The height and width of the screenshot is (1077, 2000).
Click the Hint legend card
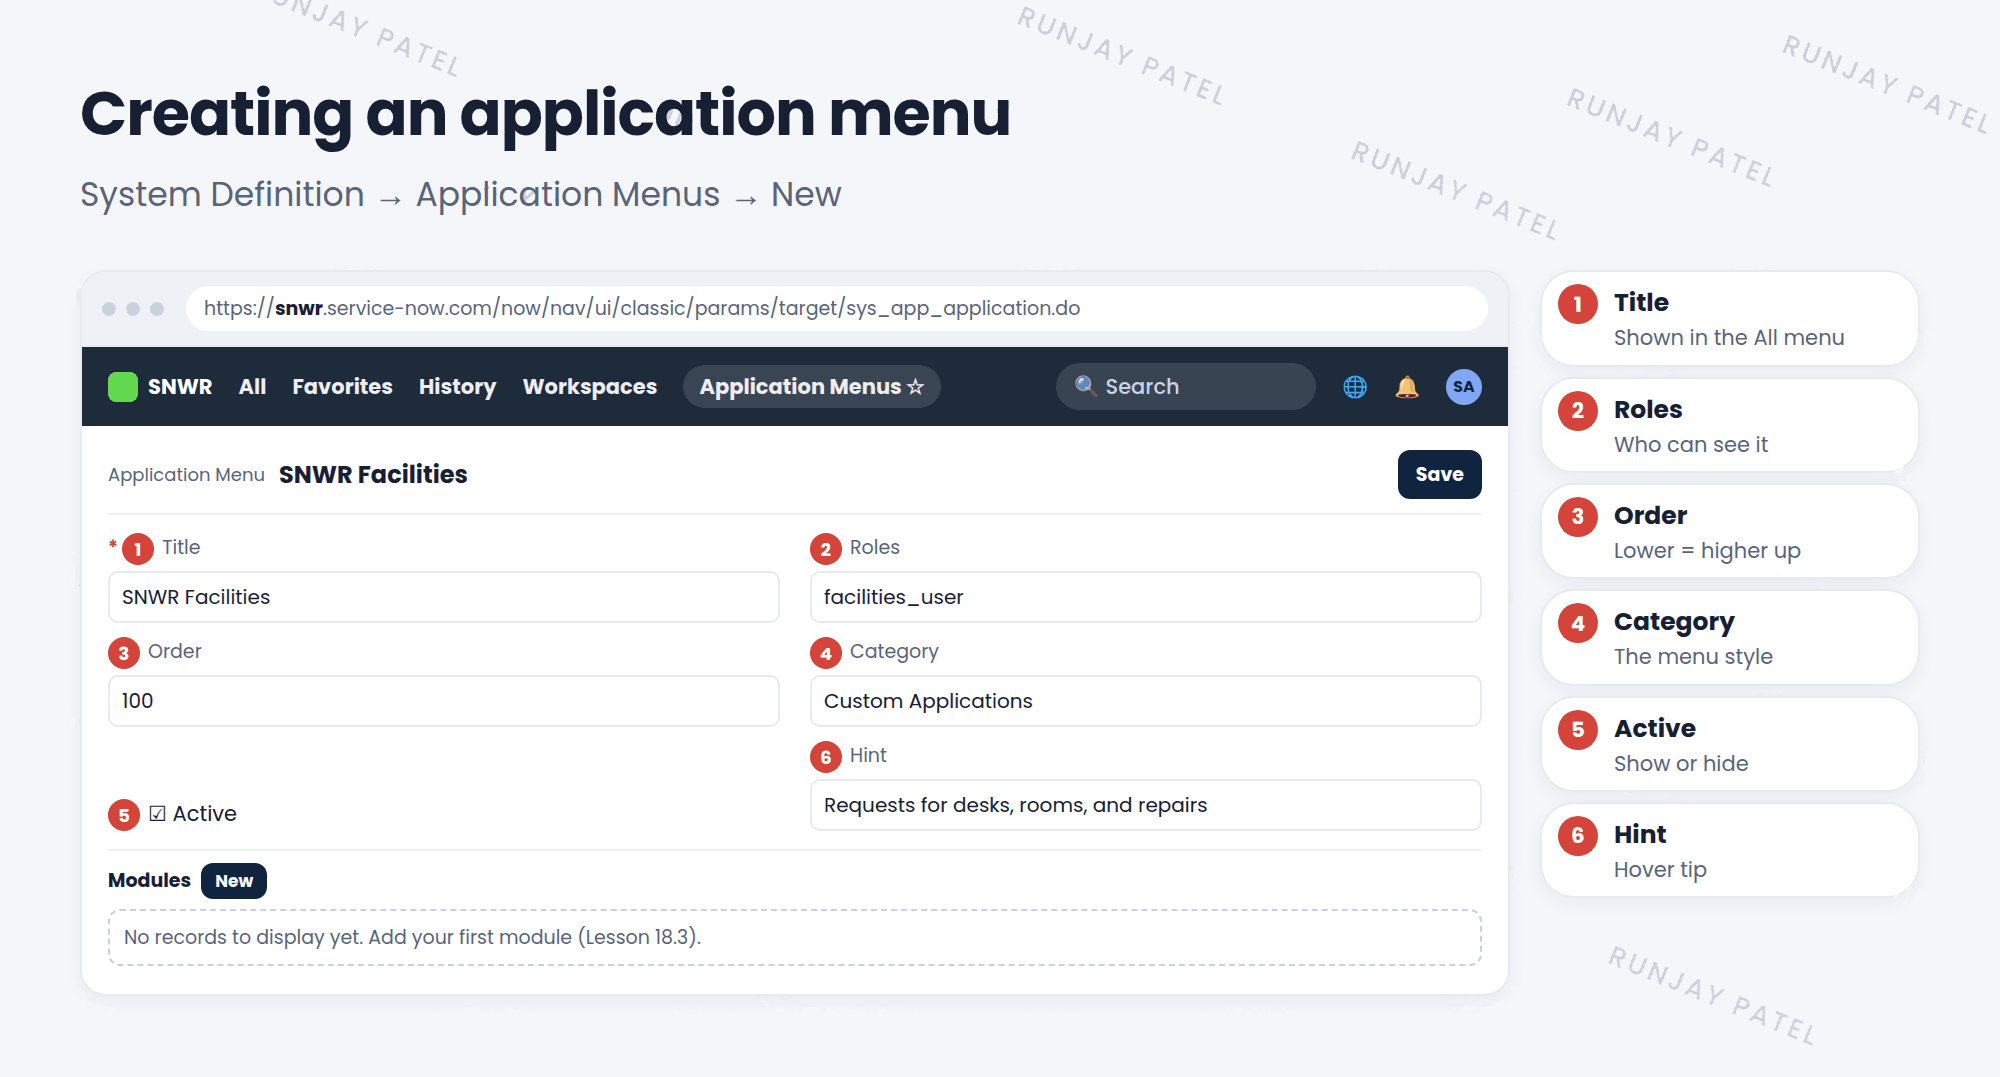1729,850
